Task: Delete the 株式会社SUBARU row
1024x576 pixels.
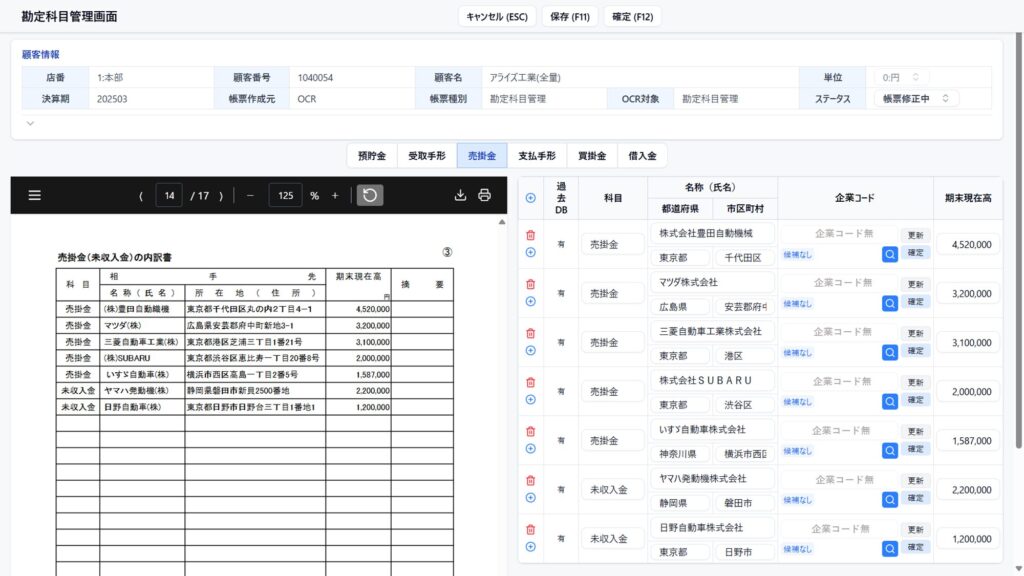Action: [530, 382]
